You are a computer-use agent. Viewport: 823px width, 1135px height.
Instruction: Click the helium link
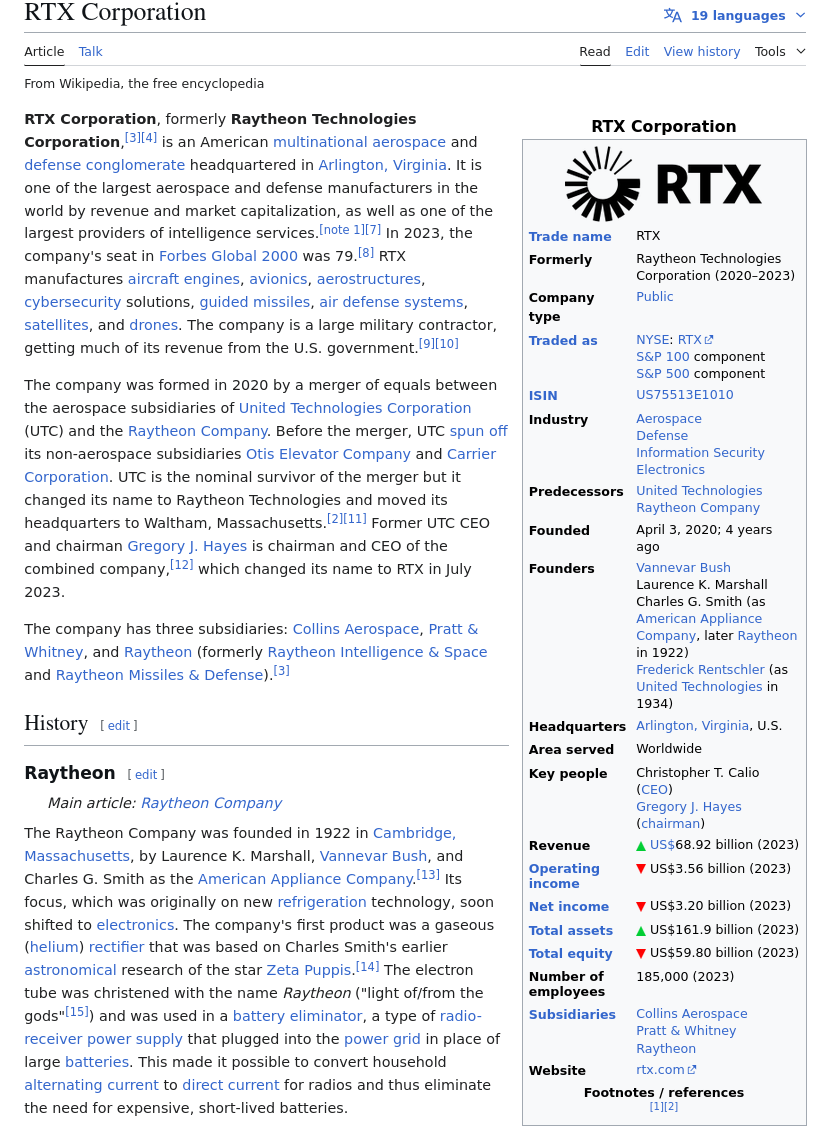pos(54,947)
